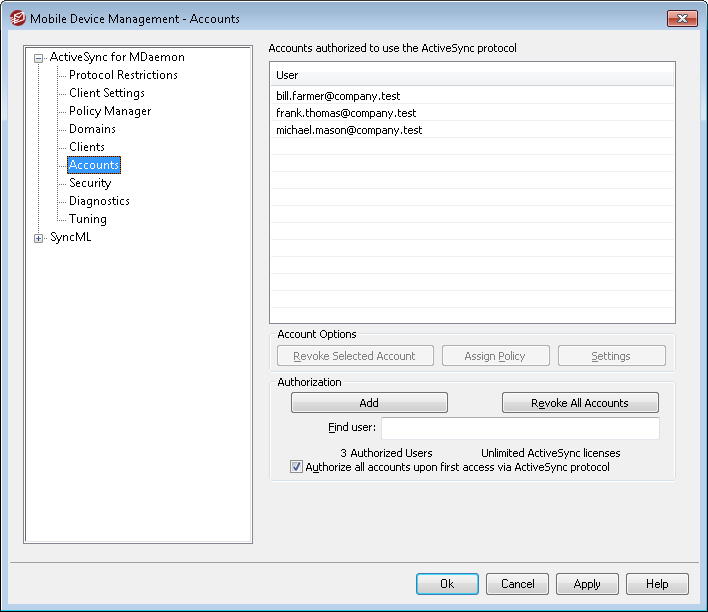This screenshot has height=612, width=708.
Task: Click the MDaemon app icon in title bar
Action: [x=18, y=19]
